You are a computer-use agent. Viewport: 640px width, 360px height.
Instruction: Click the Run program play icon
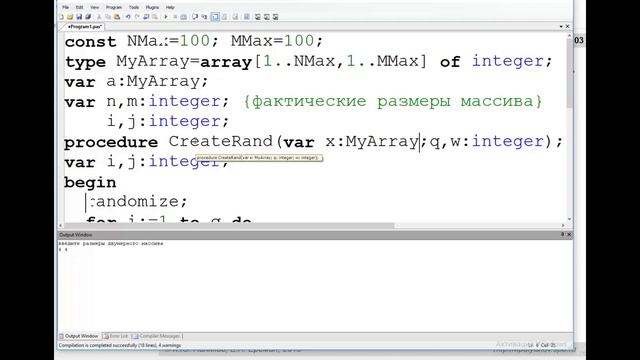166,17
